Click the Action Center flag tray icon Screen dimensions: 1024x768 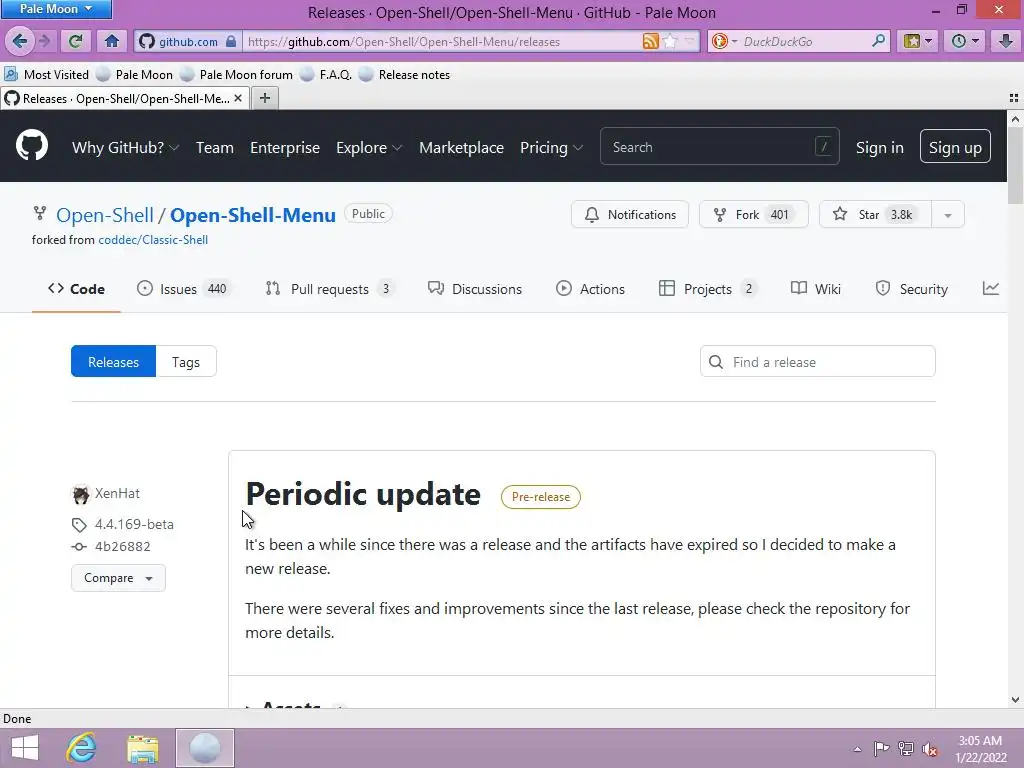pyautogui.click(x=881, y=749)
